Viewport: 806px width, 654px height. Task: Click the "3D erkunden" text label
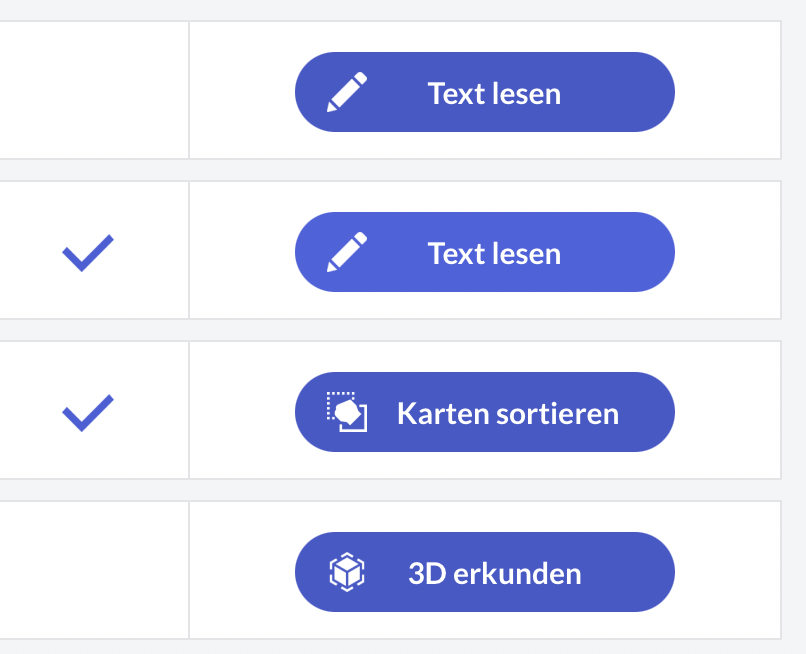494,573
